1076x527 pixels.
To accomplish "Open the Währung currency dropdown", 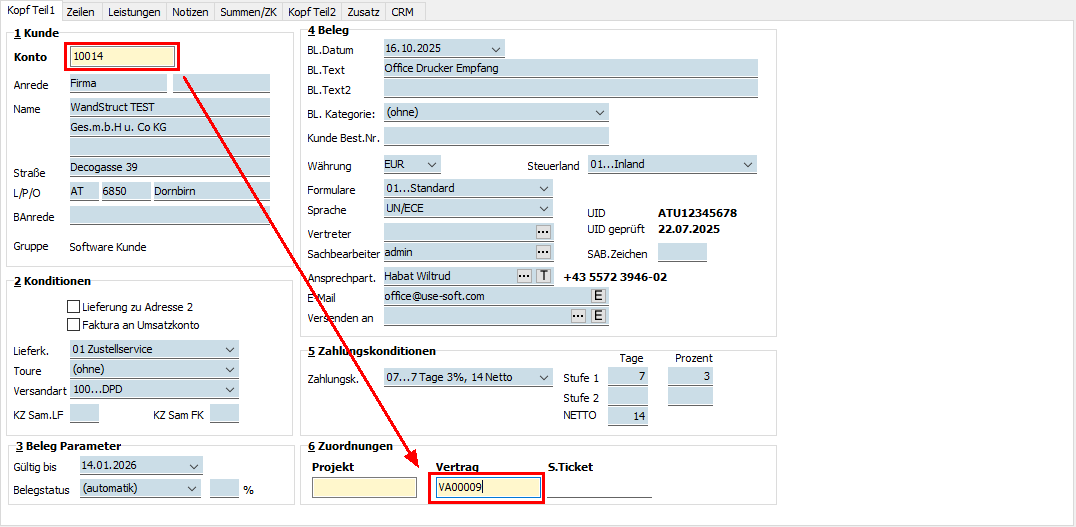I will coord(431,165).
